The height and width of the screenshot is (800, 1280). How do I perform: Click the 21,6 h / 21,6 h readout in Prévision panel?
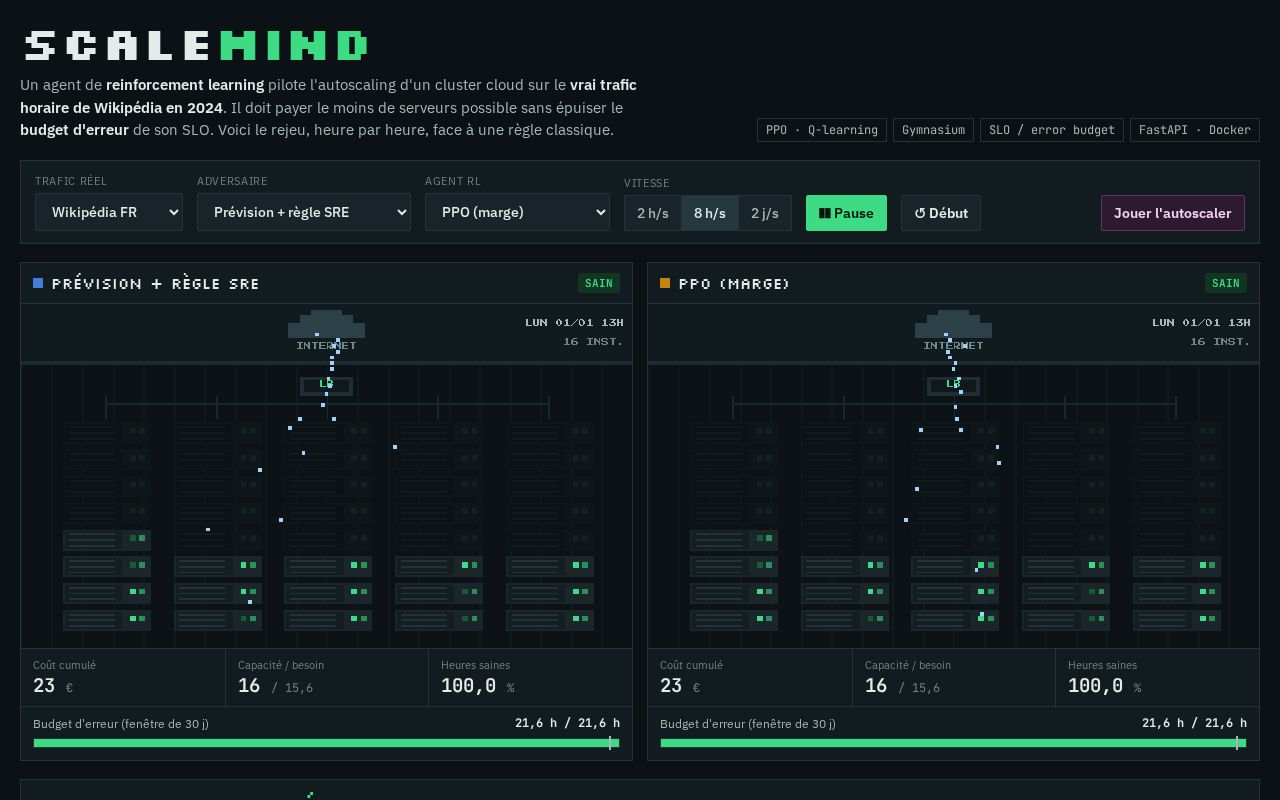point(567,723)
